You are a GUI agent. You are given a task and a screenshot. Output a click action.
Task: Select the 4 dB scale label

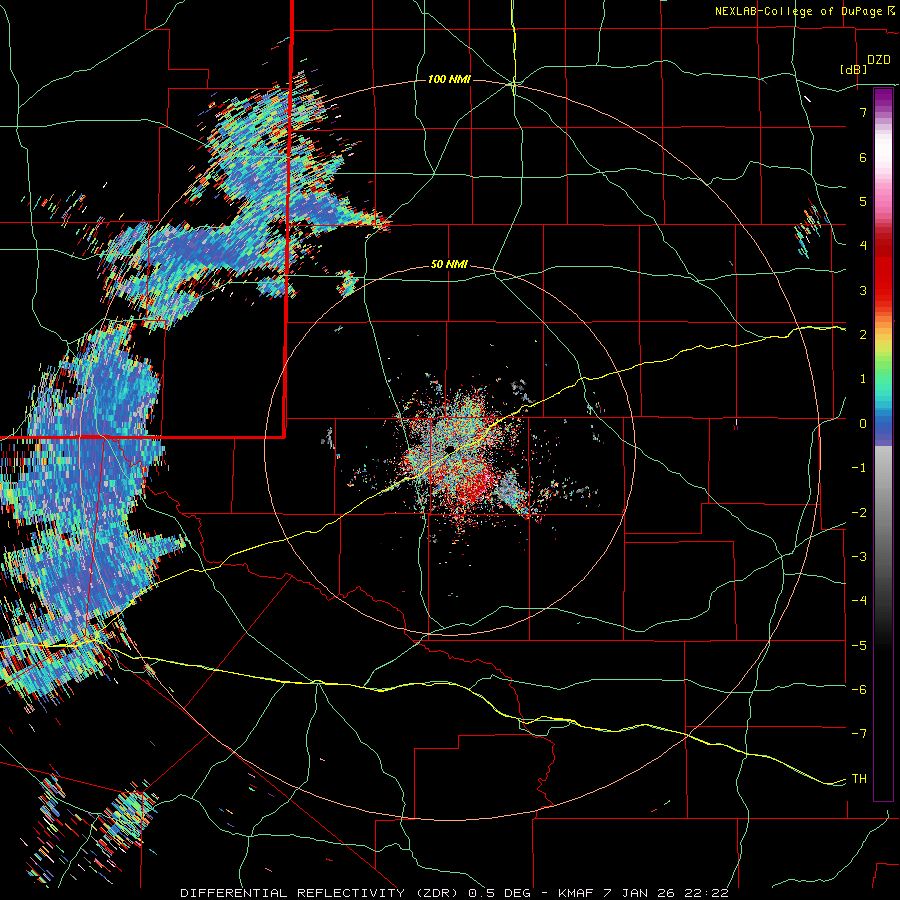[x=863, y=246]
